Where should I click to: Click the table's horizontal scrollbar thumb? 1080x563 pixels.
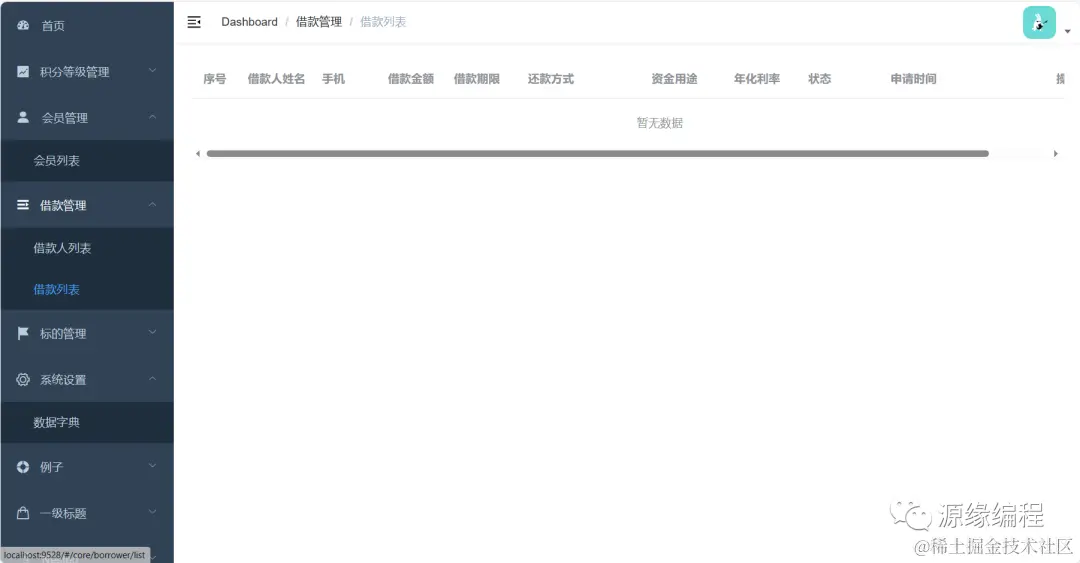coord(598,154)
